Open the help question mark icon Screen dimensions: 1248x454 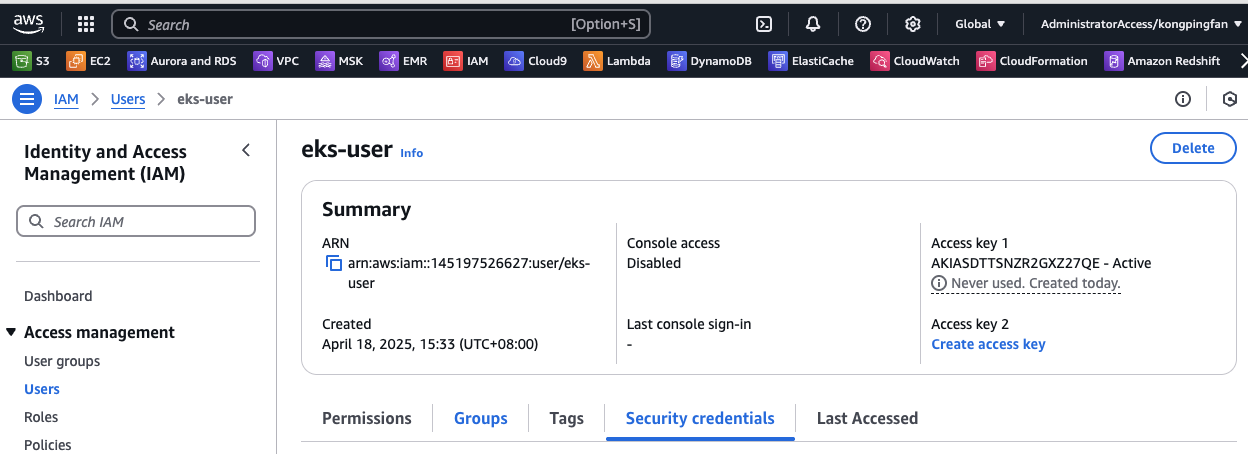pyautogui.click(x=863, y=24)
